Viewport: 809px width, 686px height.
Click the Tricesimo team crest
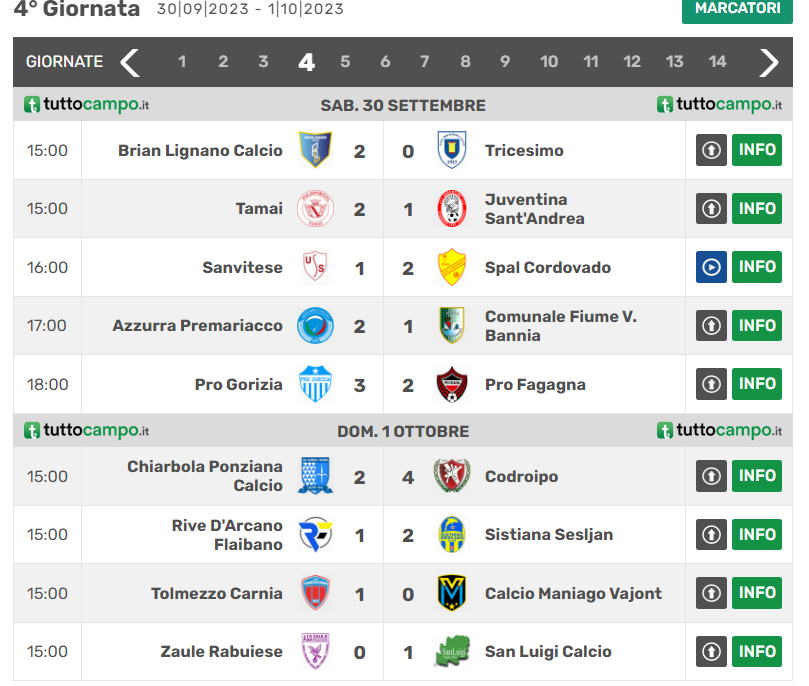[452, 151]
